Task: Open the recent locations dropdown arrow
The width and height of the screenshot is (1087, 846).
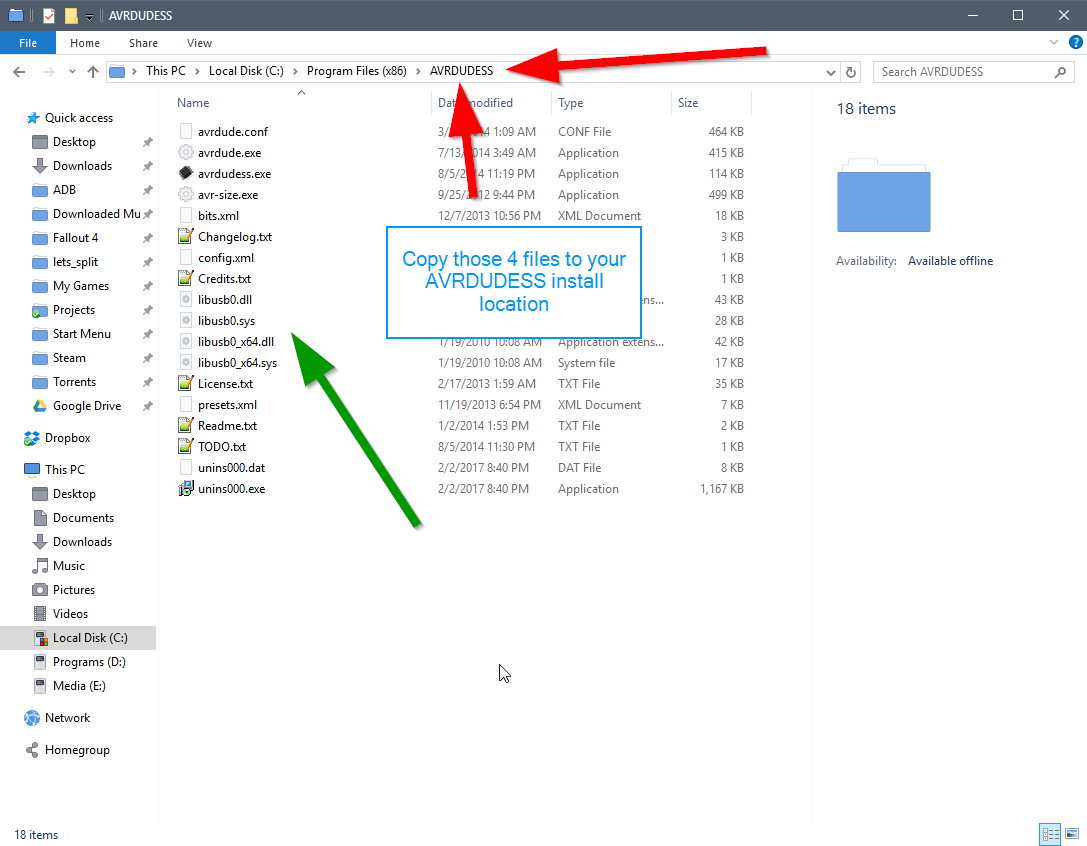Action: click(x=72, y=71)
